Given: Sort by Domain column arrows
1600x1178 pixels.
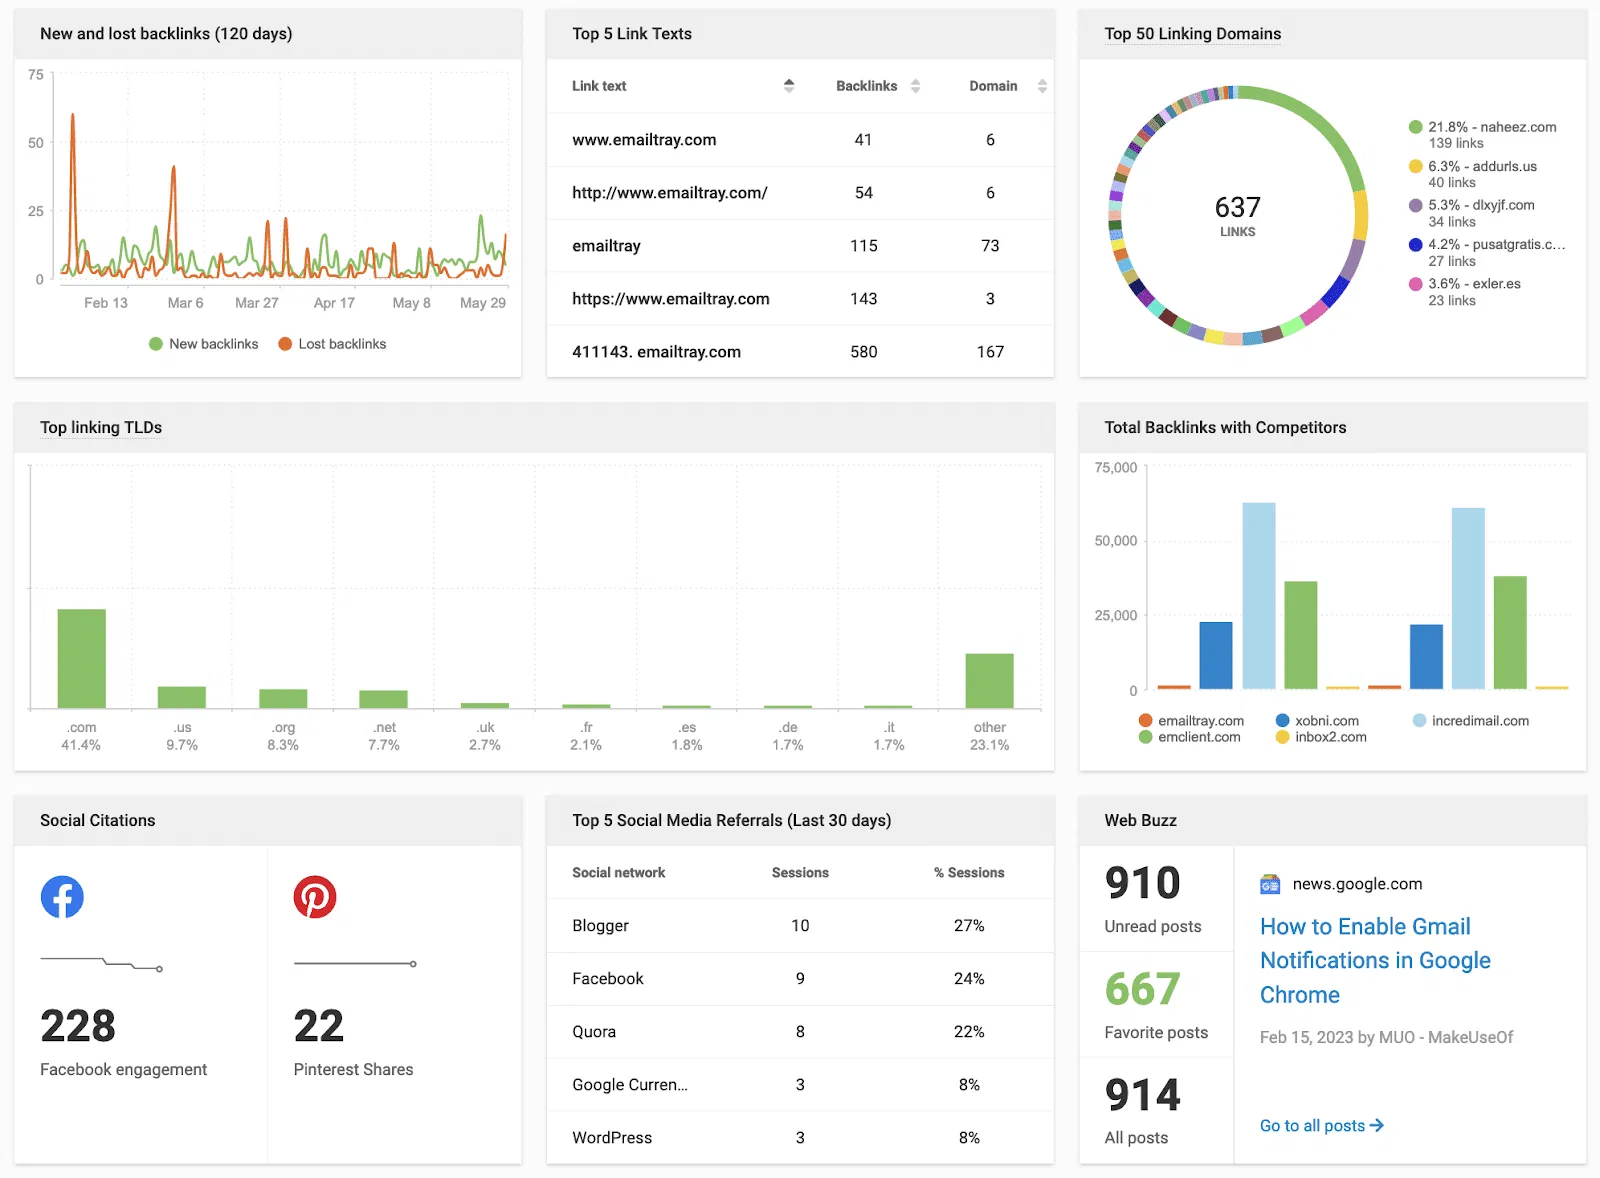Looking at the screenshot, I should [1042, 86].
